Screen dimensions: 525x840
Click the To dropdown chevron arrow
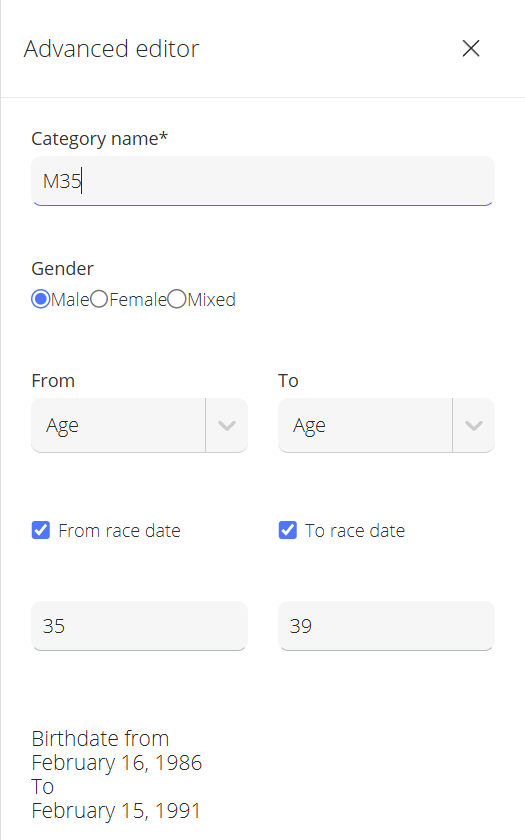474,426
